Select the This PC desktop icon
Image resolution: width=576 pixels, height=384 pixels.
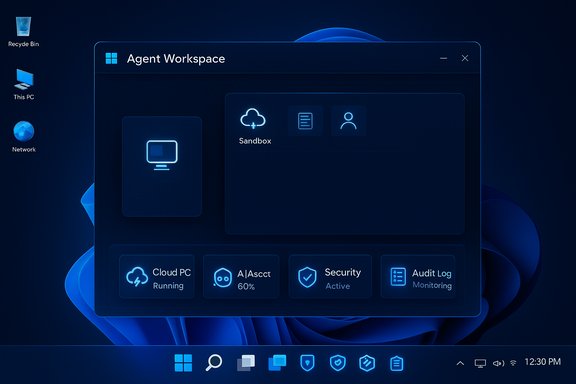tap(24, 84)
